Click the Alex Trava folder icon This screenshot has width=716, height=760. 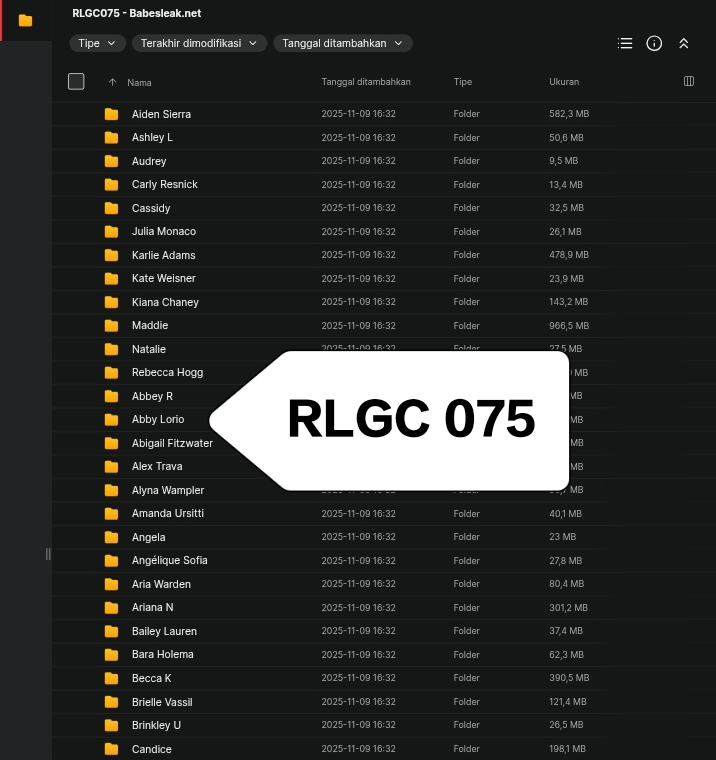tap(111, 467)
